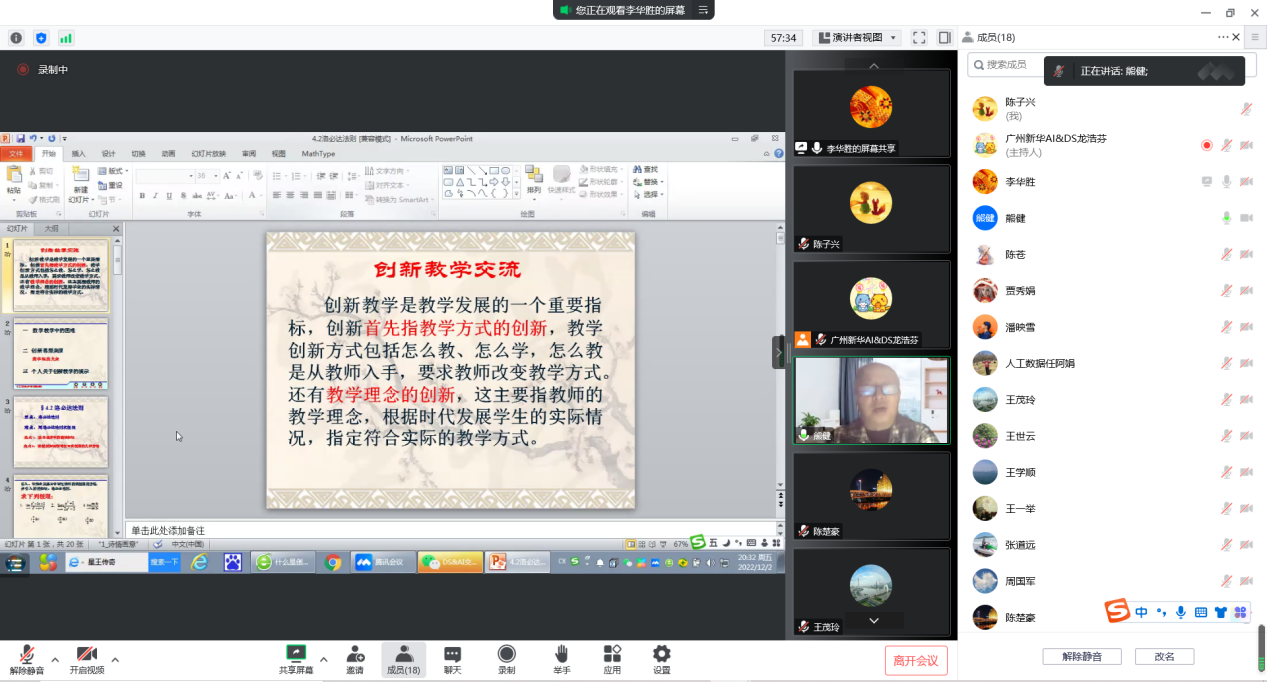This screenshot has width=1267, height=682.
Task: Click the Record (录制) icon
Action: coord(506,658)
